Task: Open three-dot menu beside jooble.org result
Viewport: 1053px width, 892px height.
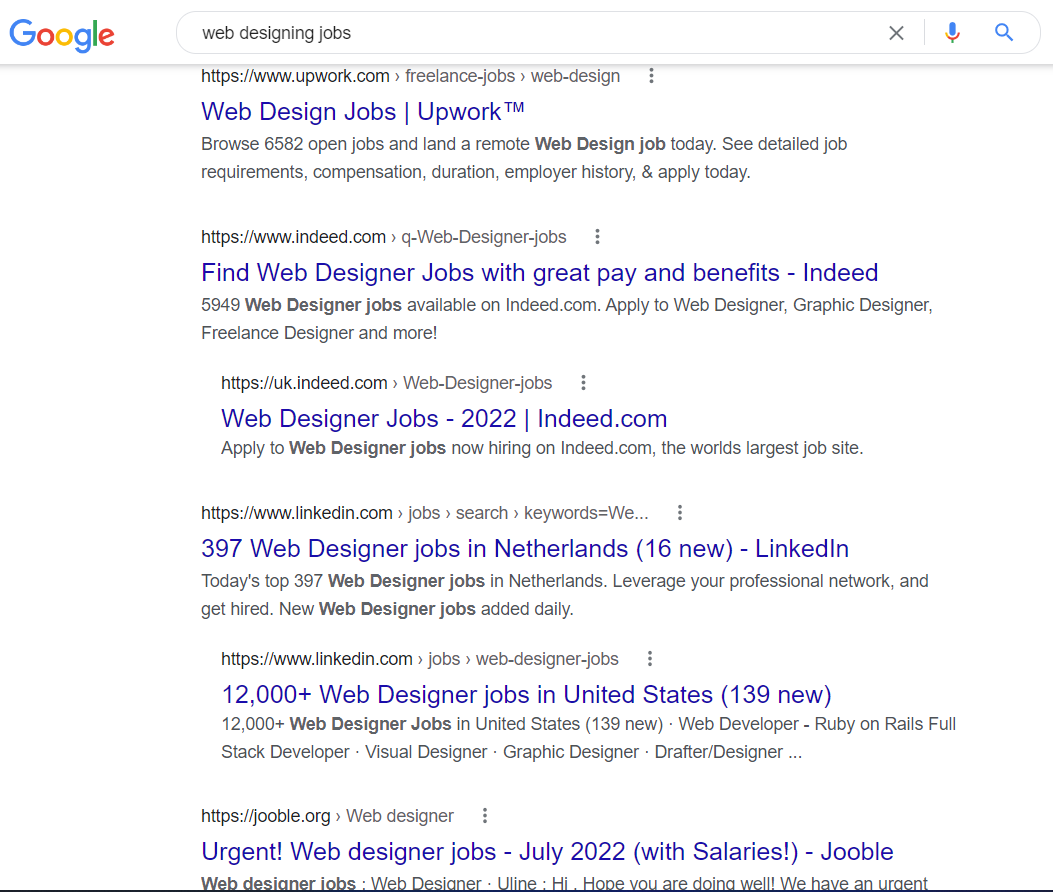Action: pos(484,815)
